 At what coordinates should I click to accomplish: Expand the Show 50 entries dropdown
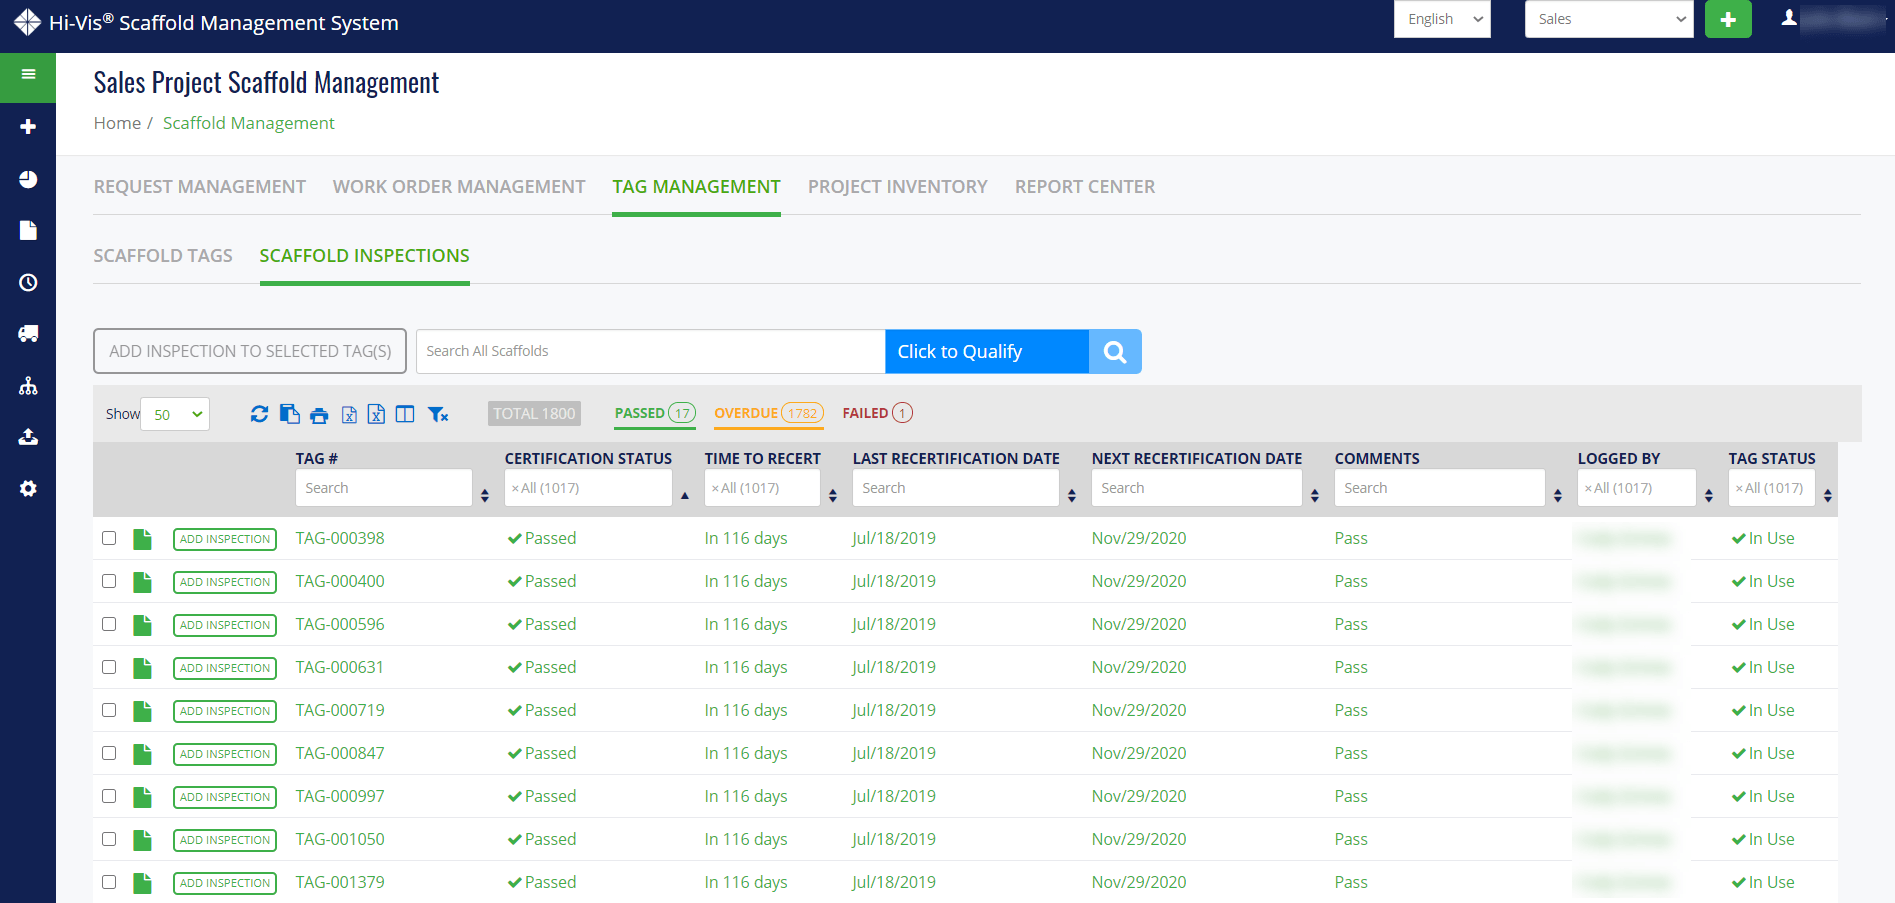[176, 414]
